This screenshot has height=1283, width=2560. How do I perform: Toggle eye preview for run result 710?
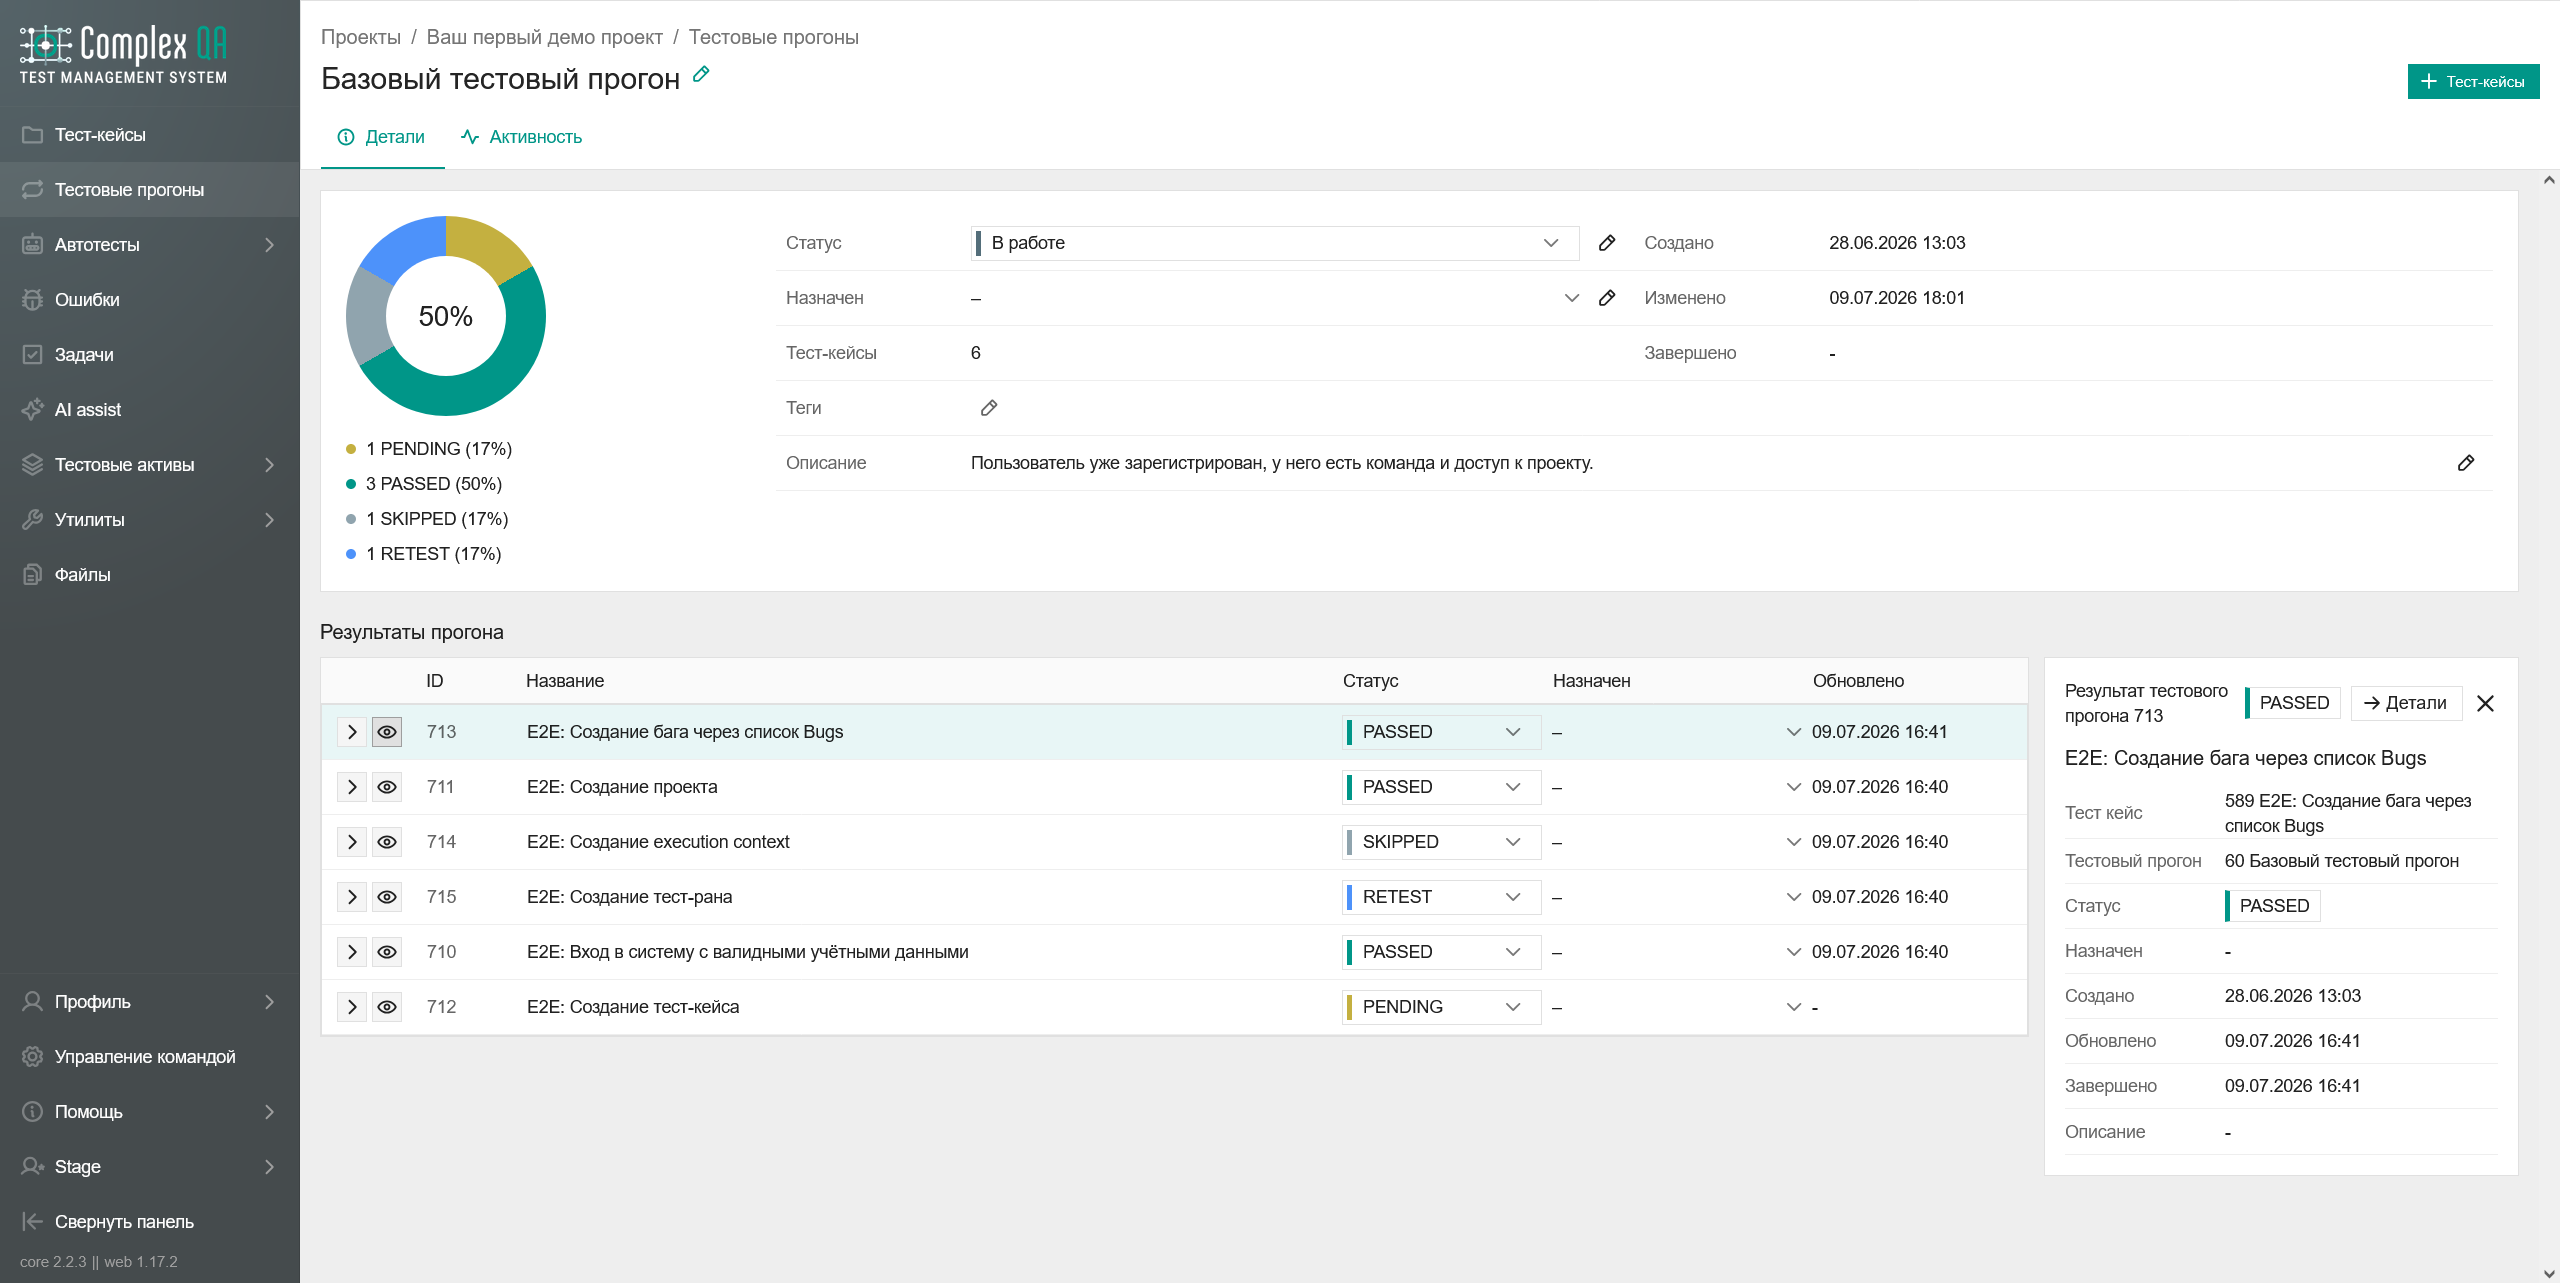tap(387, 952)
